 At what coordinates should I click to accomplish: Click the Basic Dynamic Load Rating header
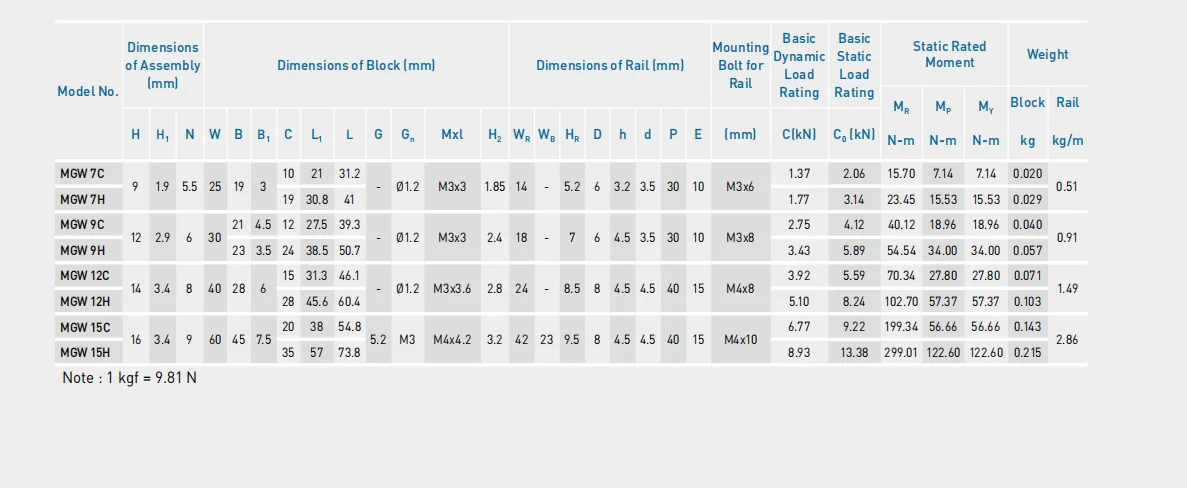pyautogui.click(x=799, y=65)
